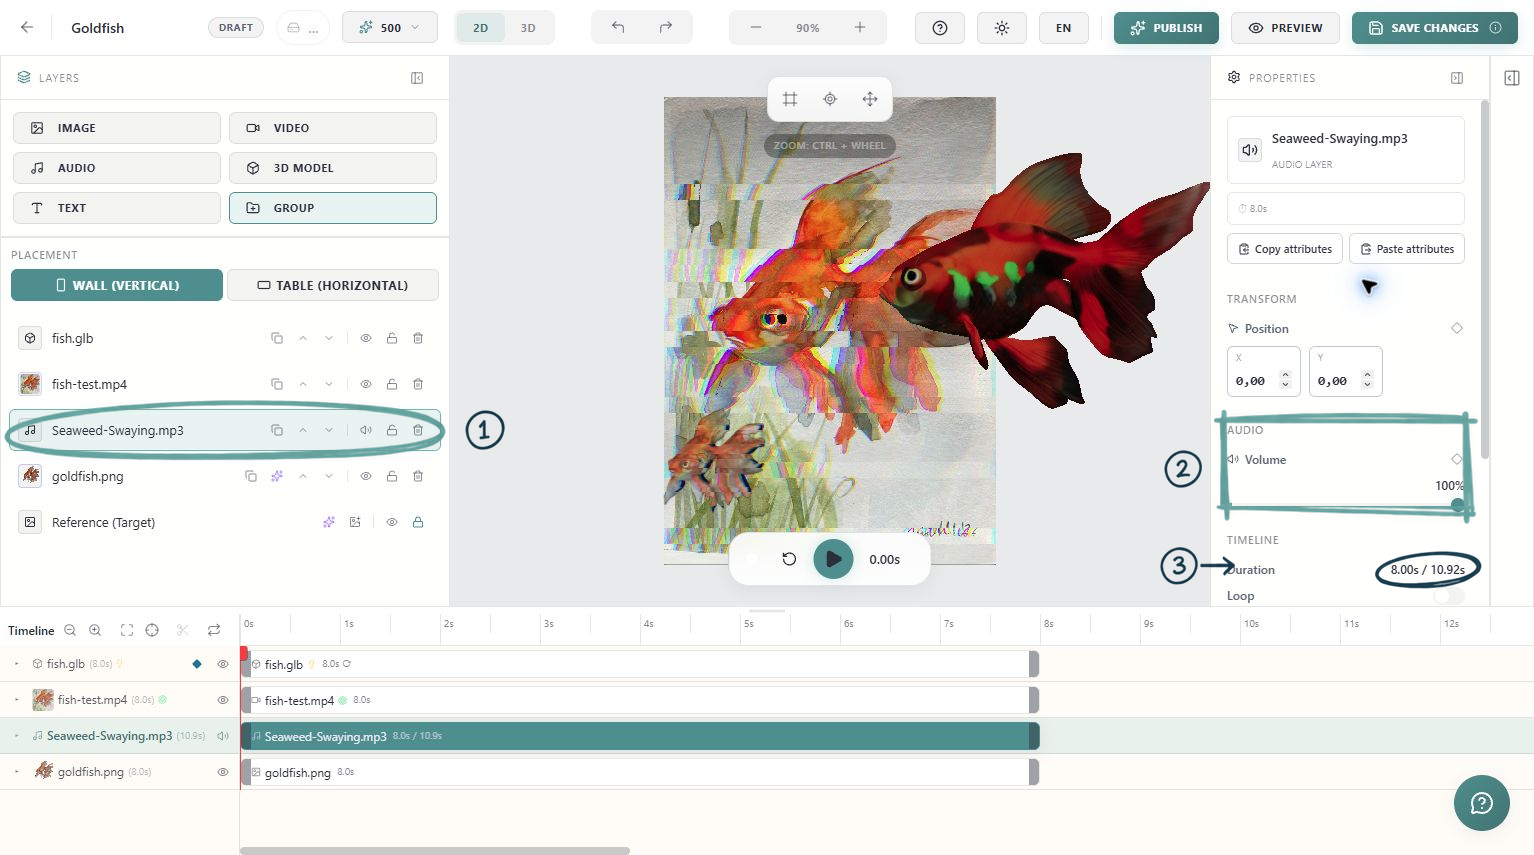Collapse the Layers panel
The height and width of the screenshot is (855, 1534).
coord(417,78)
